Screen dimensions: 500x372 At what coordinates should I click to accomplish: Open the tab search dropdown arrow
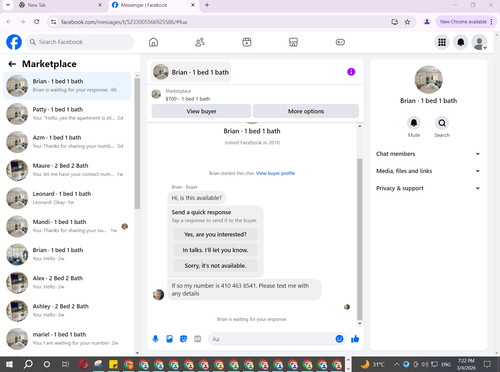click(x=8, y=5)
